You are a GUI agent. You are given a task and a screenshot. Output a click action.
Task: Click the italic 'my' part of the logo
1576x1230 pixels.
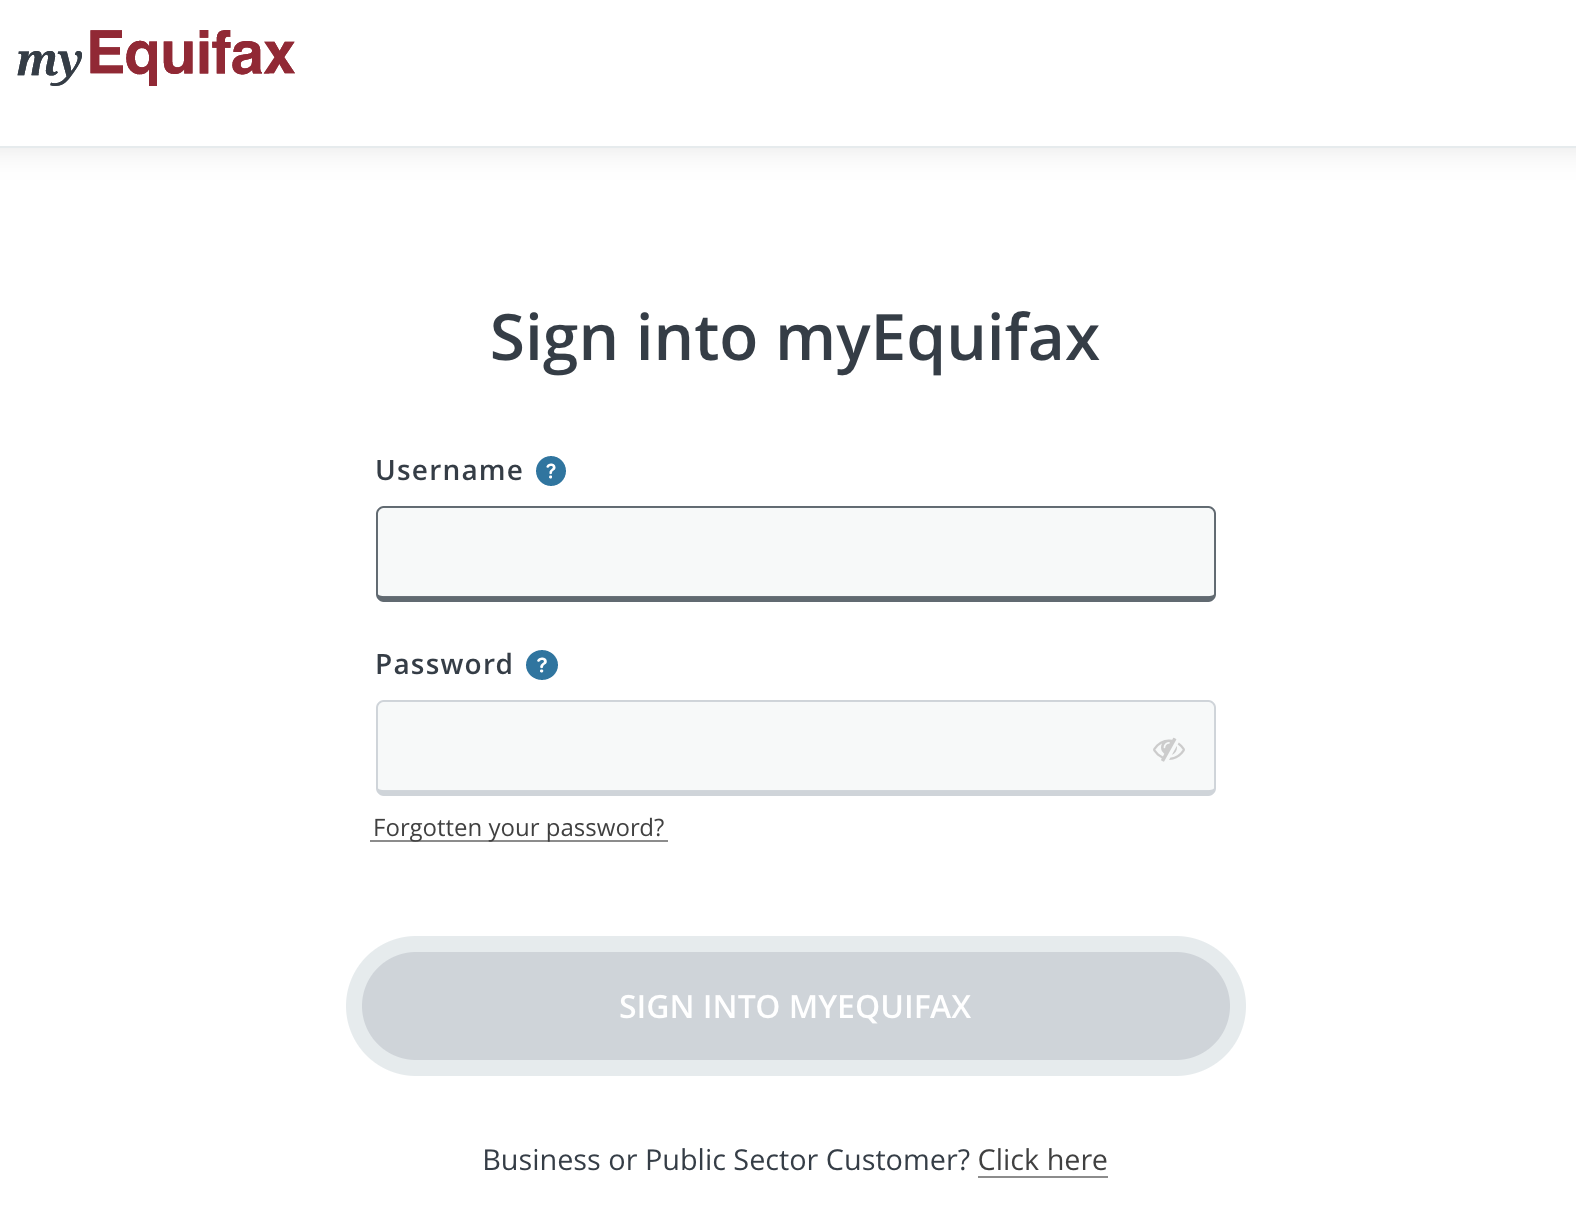[49, 63]
